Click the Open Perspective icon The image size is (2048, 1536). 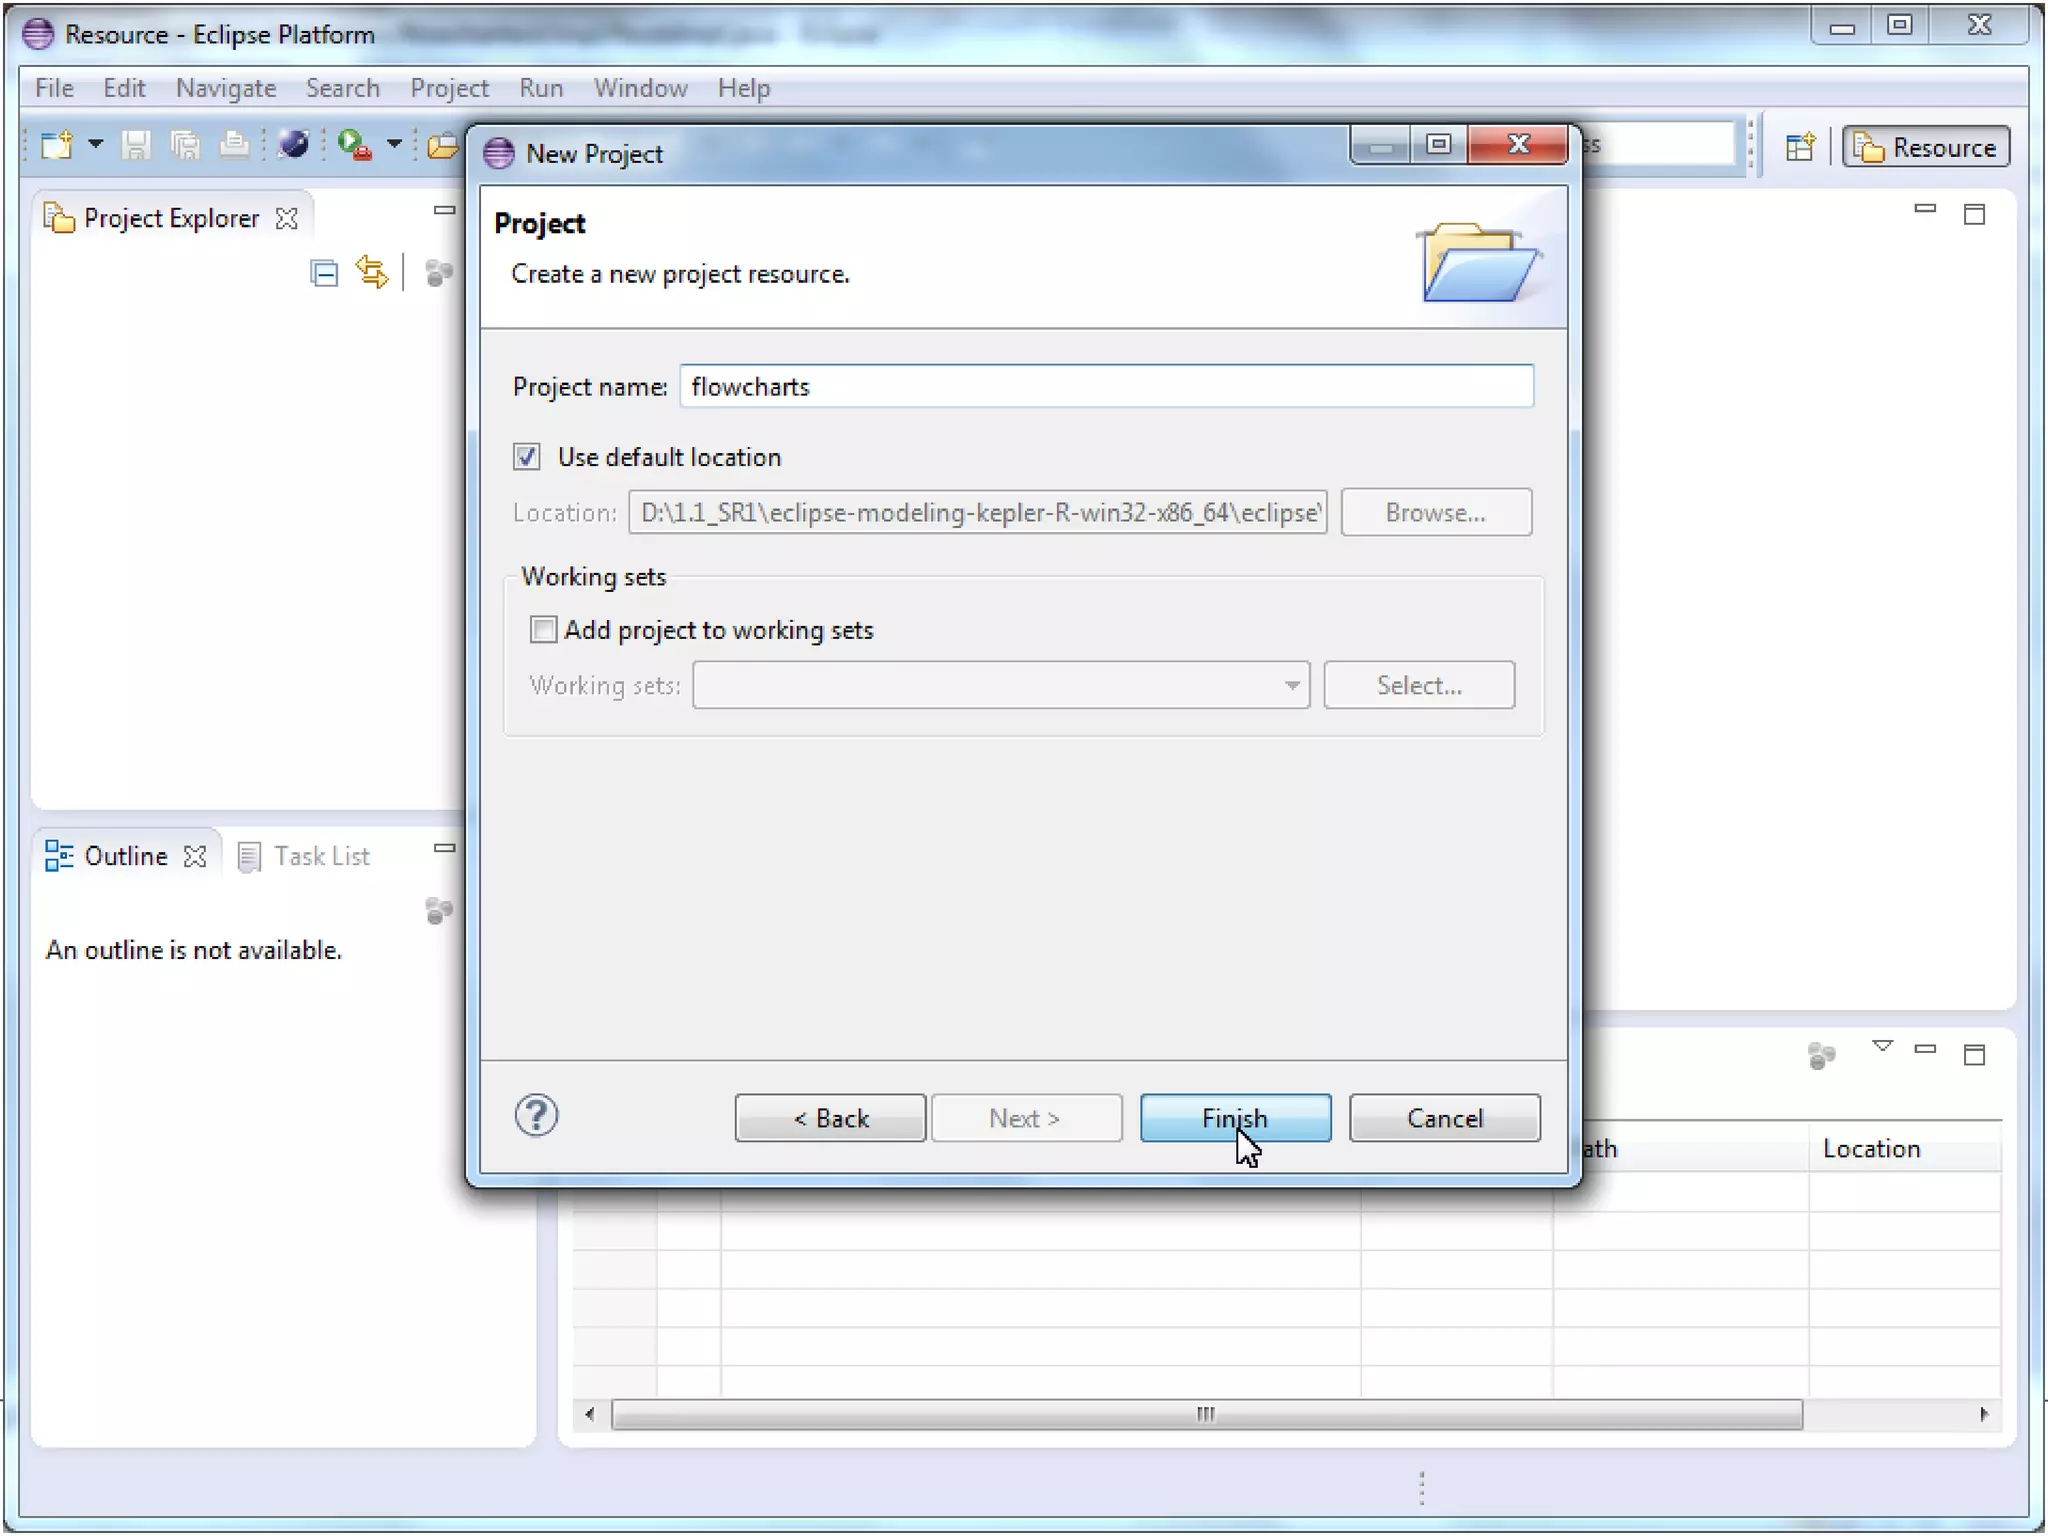tap(1800, 147)
